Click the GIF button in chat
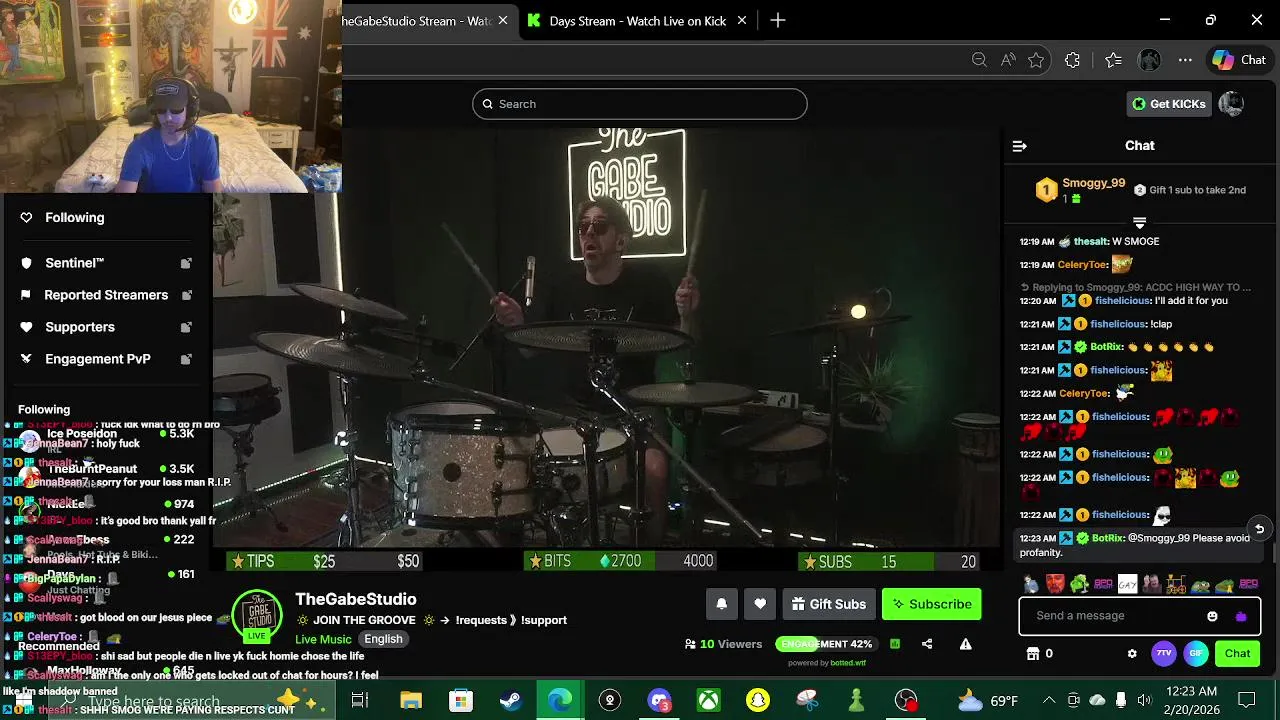Viewport: 1280px width, 720px height. coord(1196,654)
